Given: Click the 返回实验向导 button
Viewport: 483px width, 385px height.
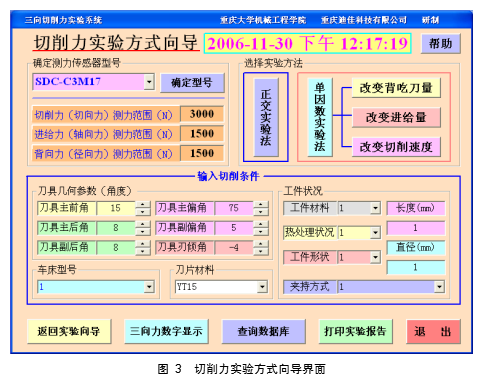Looking at the screenshot, I should click(69, 331).
